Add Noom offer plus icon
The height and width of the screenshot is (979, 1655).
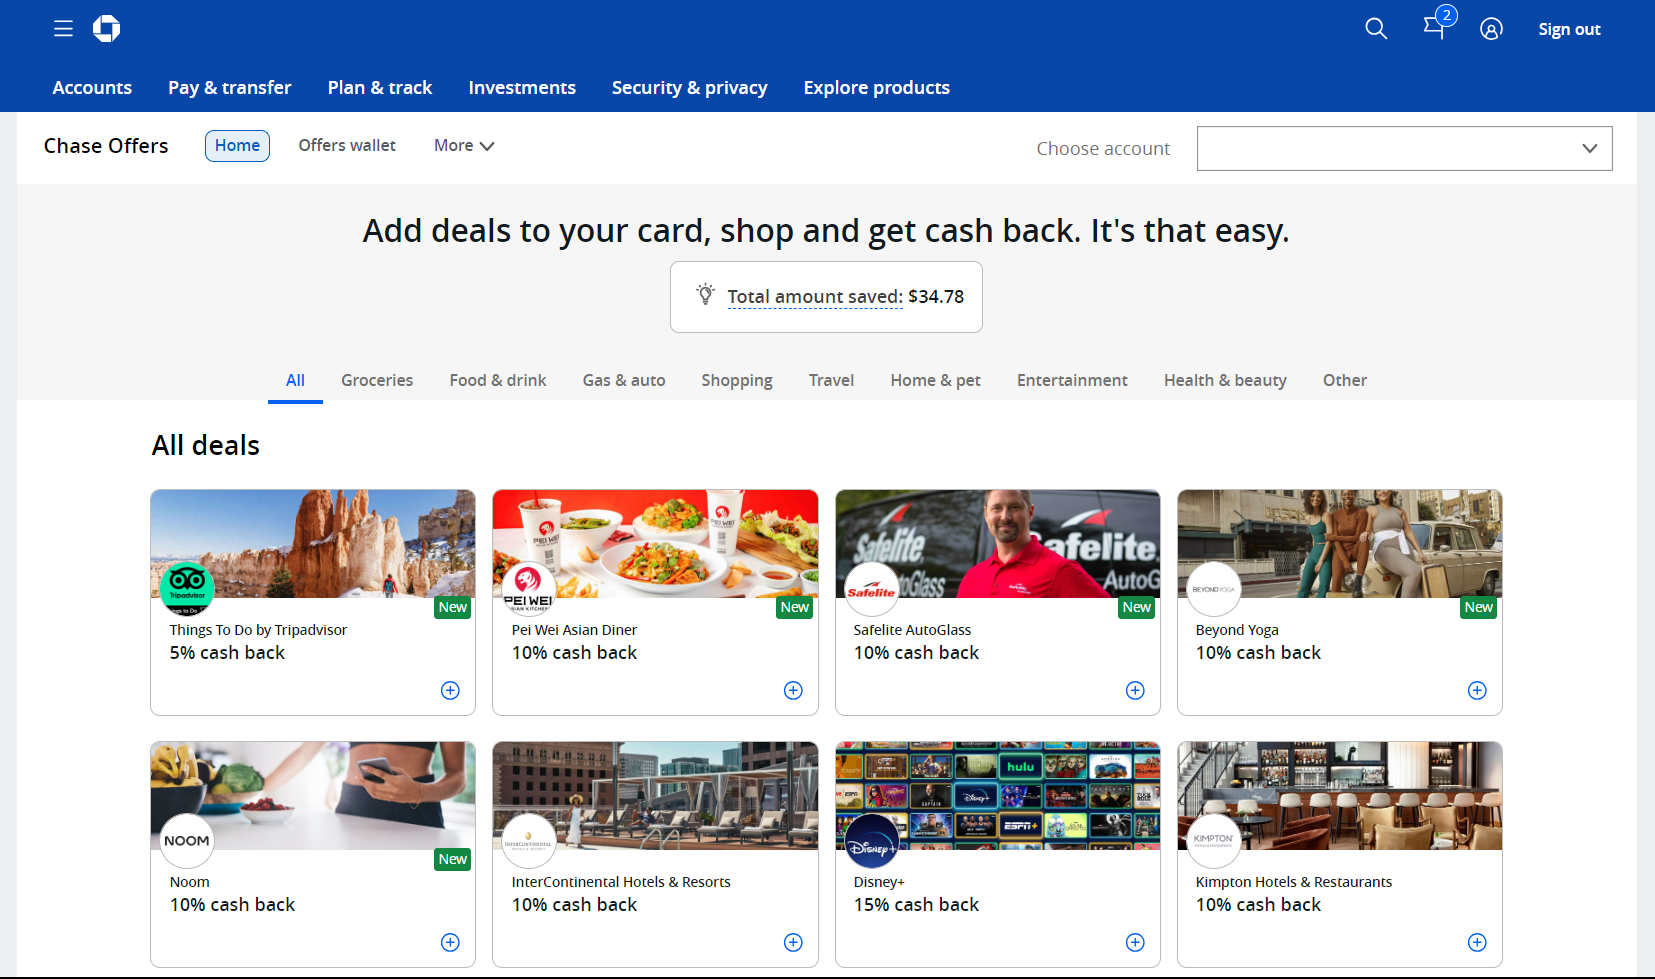(x=451, y=942)
